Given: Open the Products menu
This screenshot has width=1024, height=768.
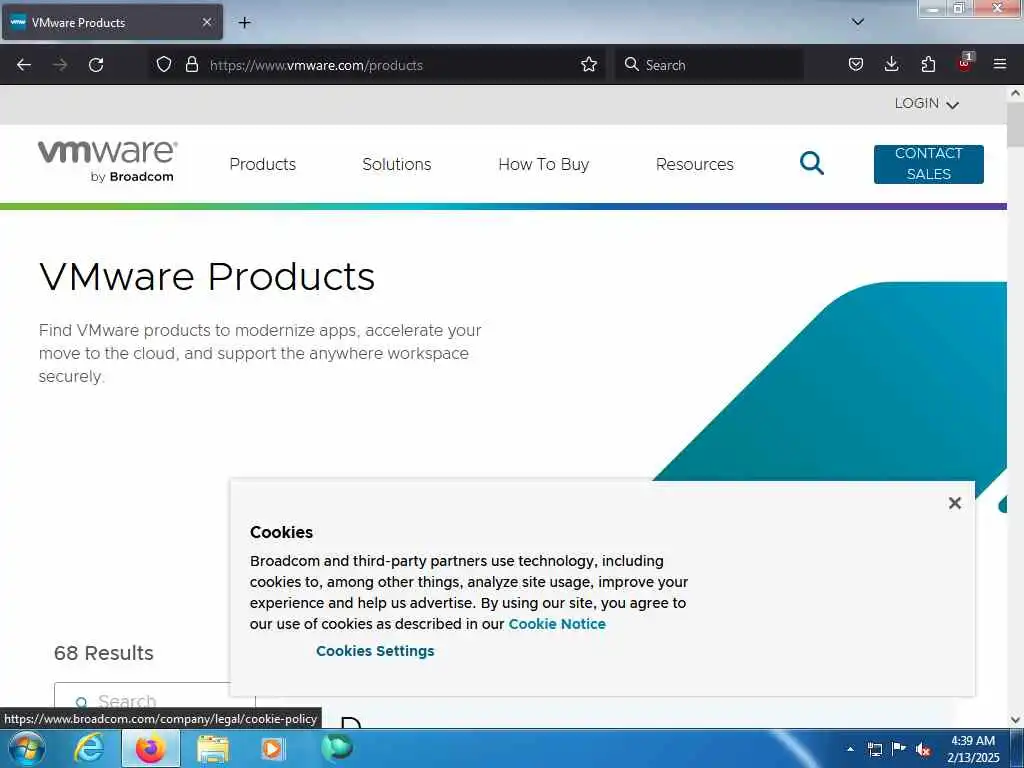Looking at the screenshot, I should (263, 164).
